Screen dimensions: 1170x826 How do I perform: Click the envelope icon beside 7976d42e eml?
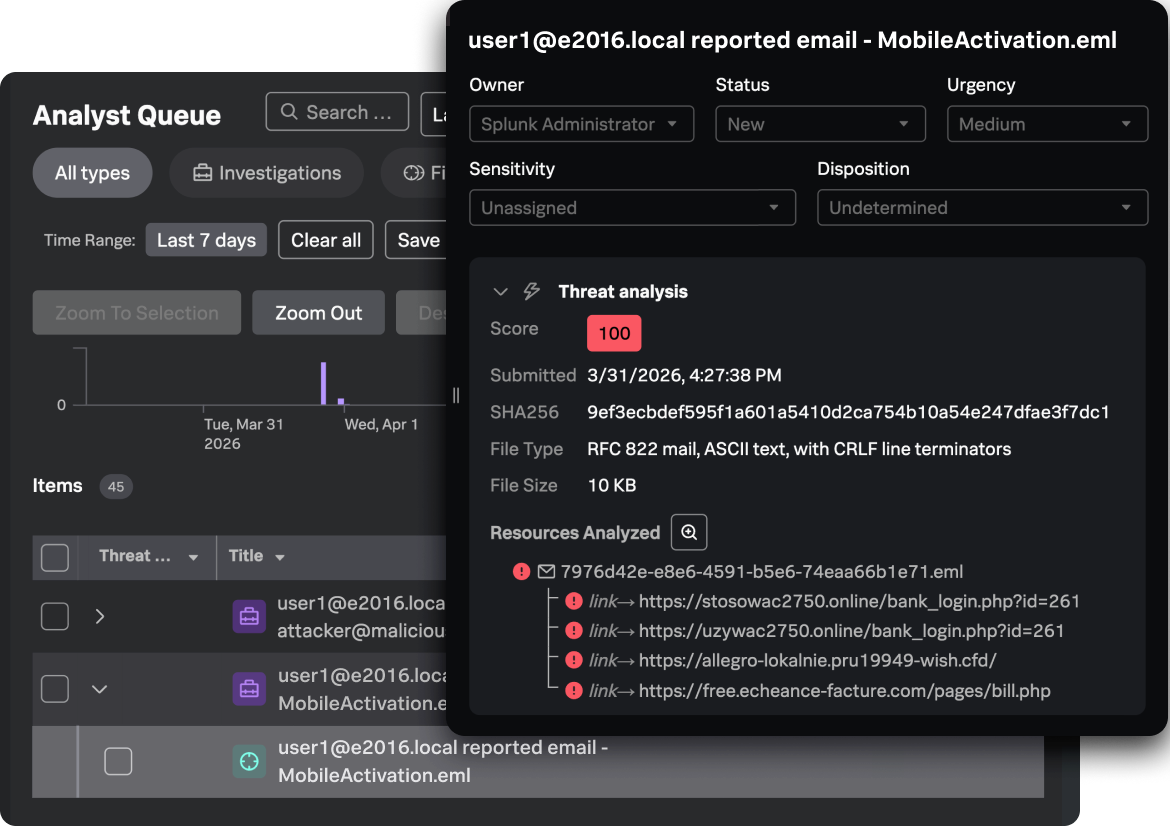546,572
